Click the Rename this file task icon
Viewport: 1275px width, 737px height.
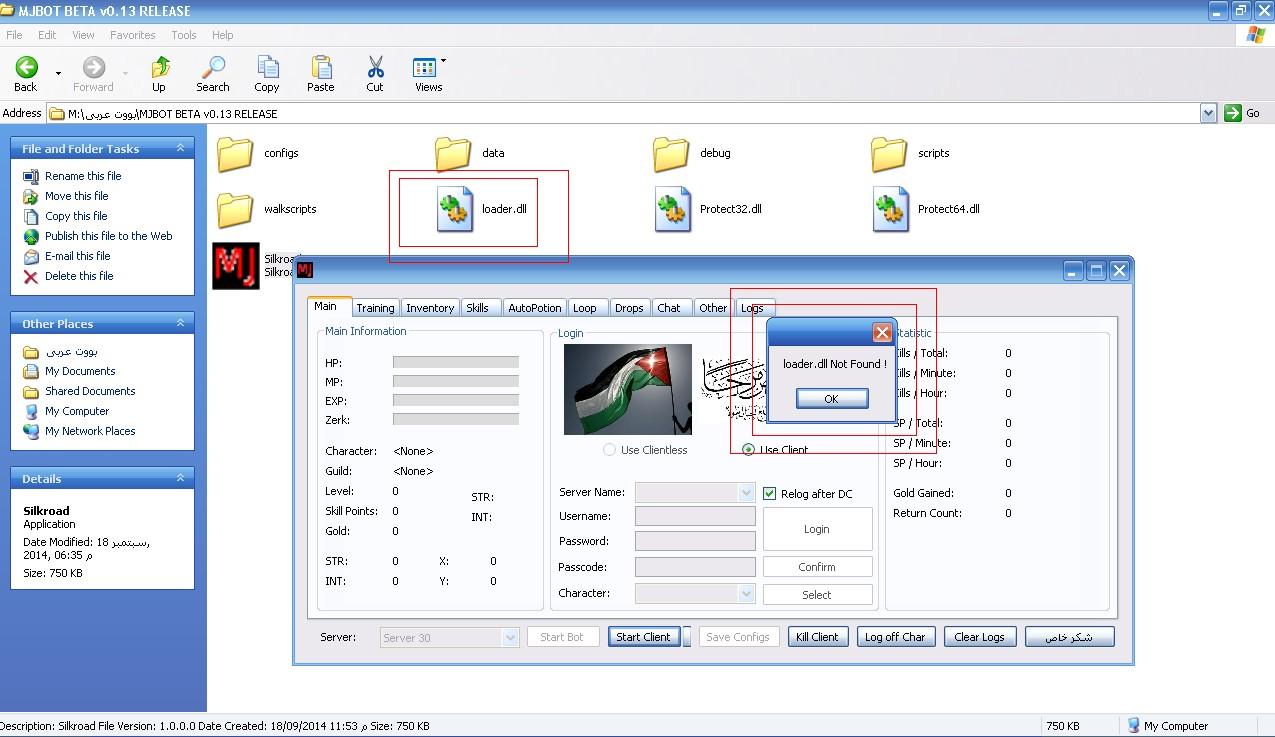click(31, 176)
